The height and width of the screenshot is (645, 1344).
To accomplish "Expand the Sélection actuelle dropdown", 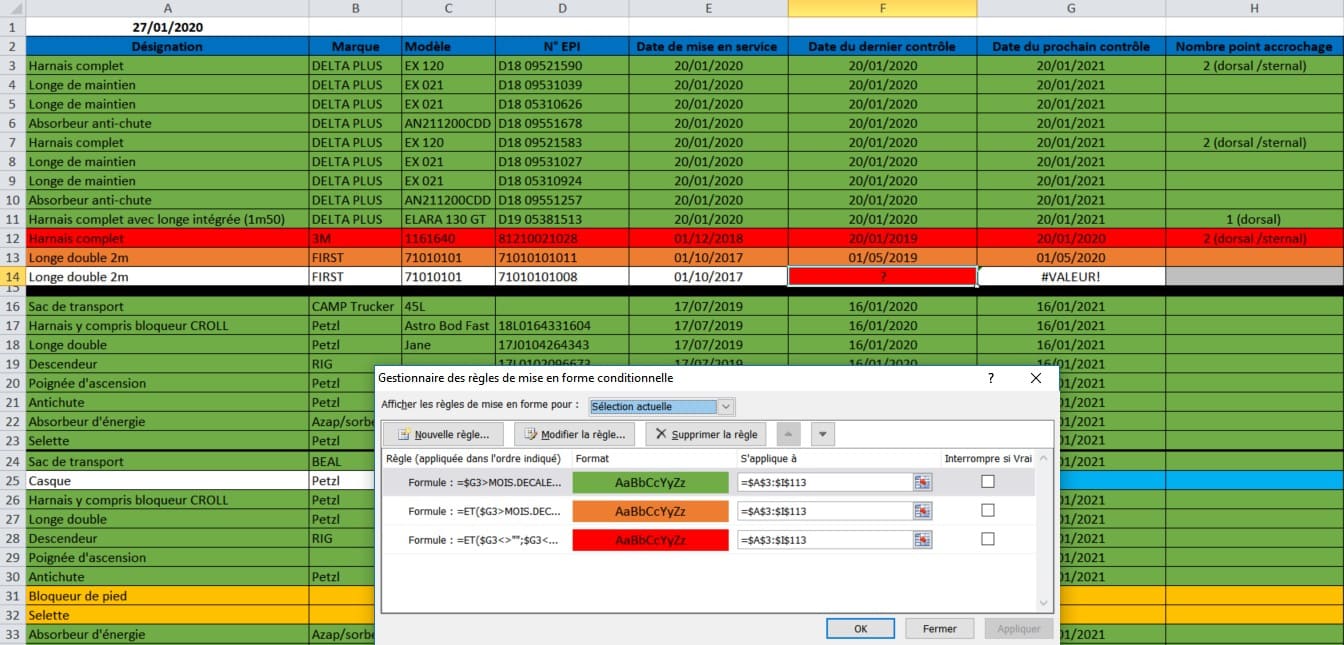I will click(726, 407).
